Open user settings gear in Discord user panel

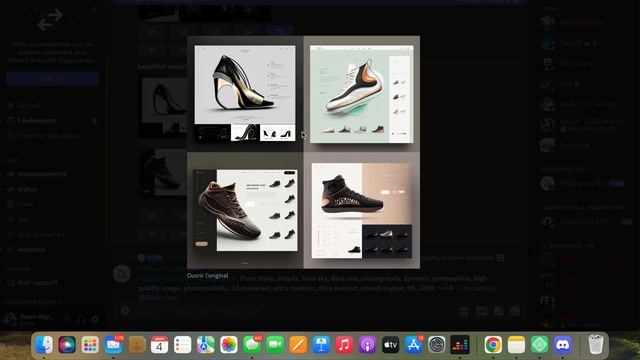95,319
